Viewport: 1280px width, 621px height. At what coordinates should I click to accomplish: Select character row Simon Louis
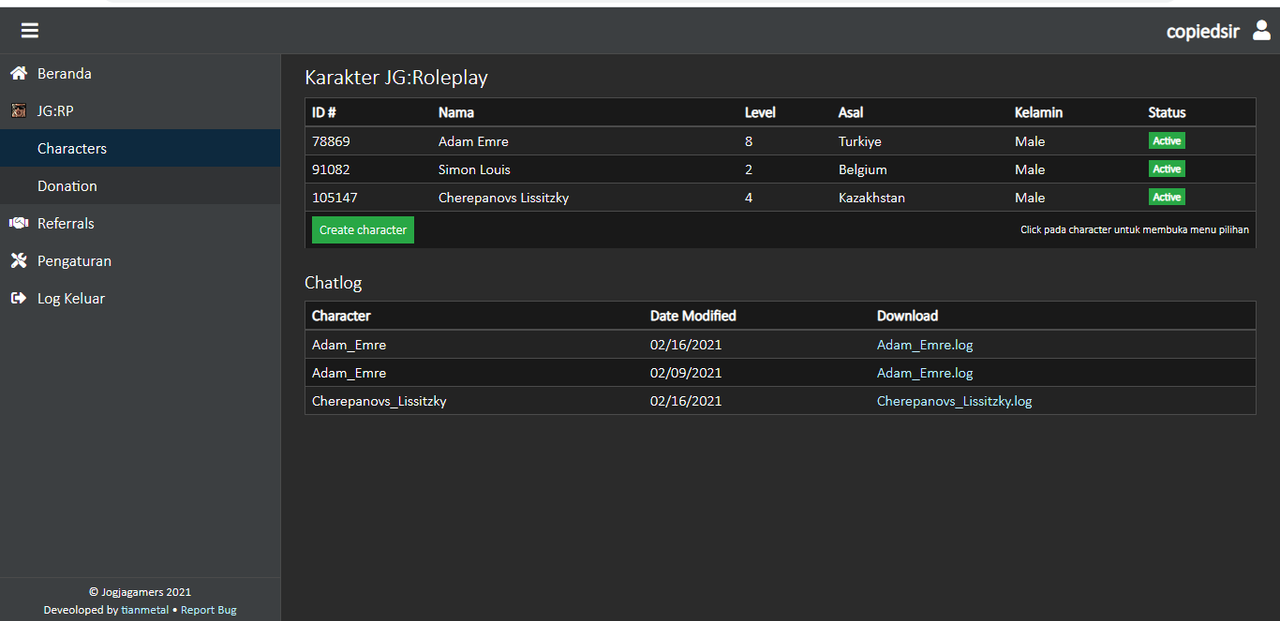(x=780, y=169)
